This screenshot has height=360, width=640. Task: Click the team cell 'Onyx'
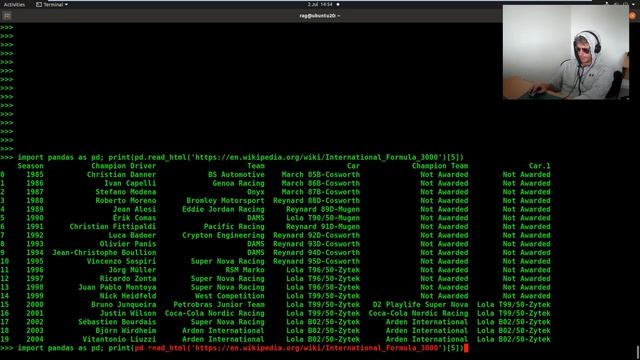point(256,192)
